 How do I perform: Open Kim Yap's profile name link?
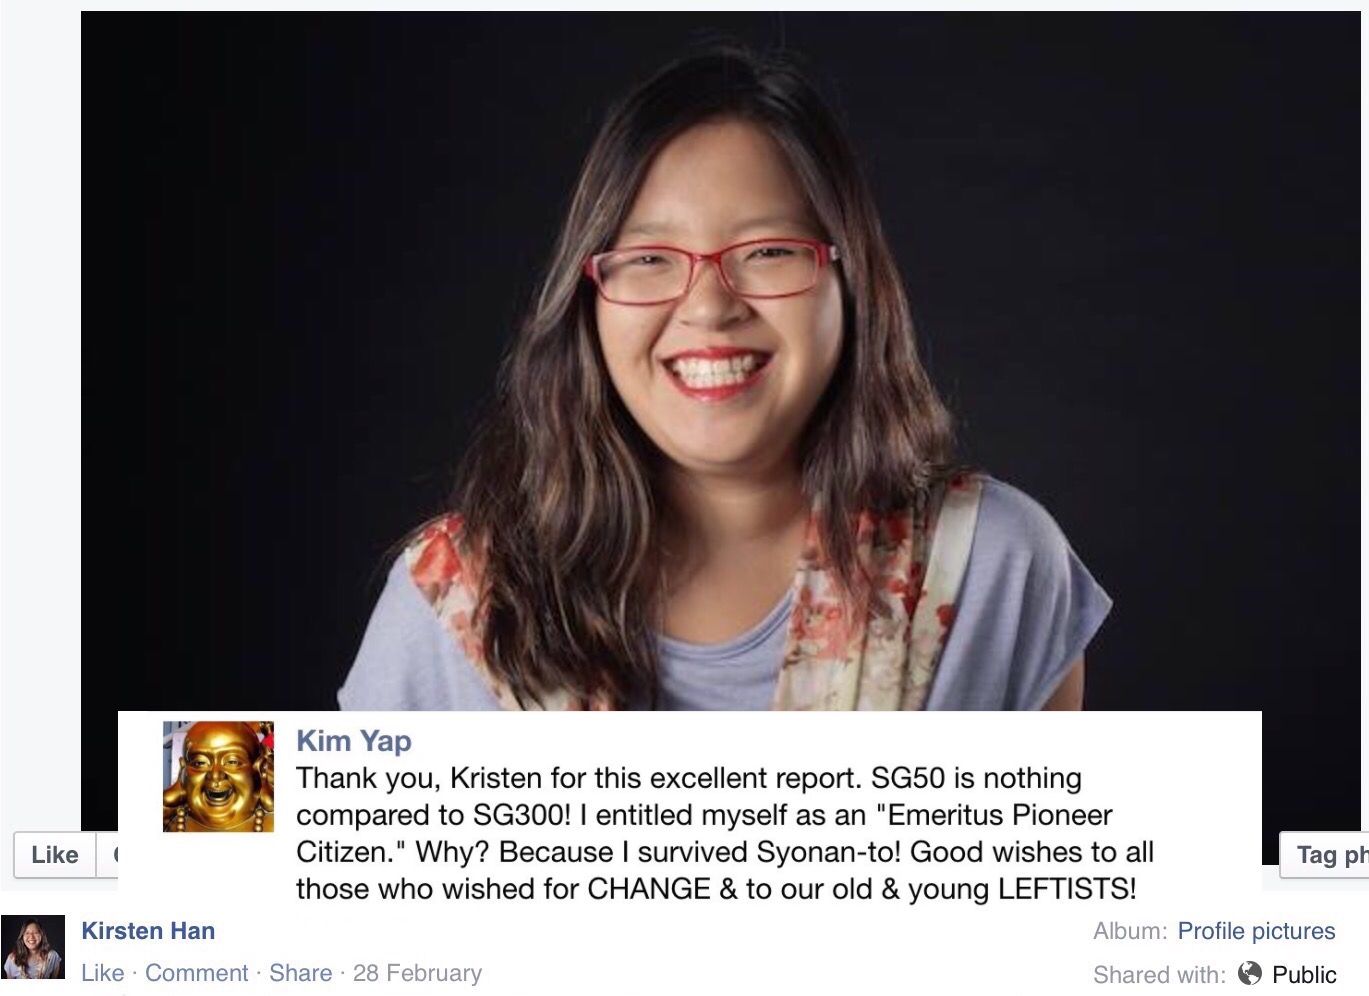(354, 741)
